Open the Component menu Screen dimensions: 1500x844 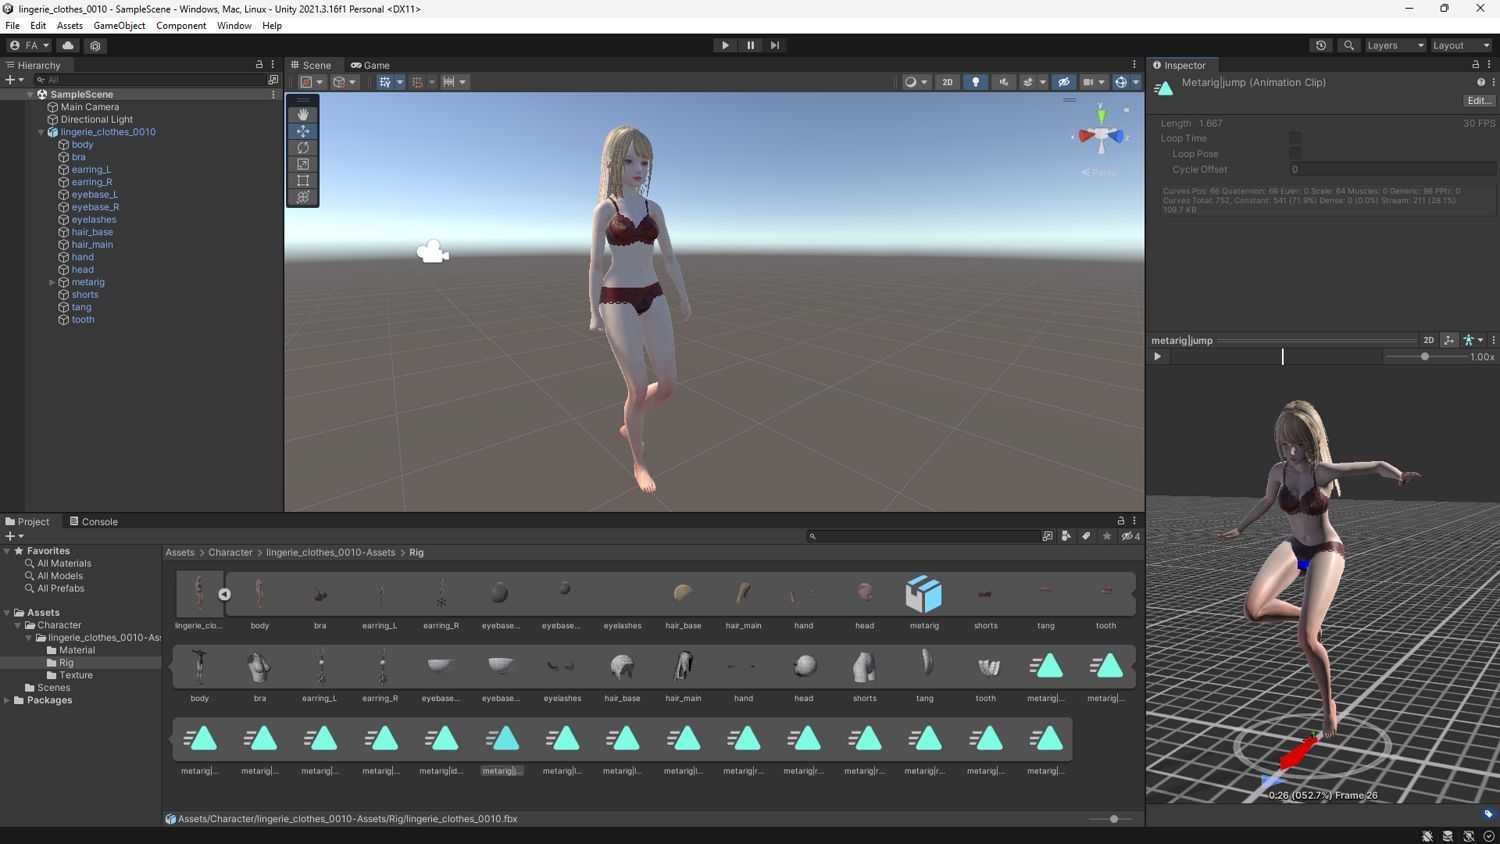tap(181, 26)
